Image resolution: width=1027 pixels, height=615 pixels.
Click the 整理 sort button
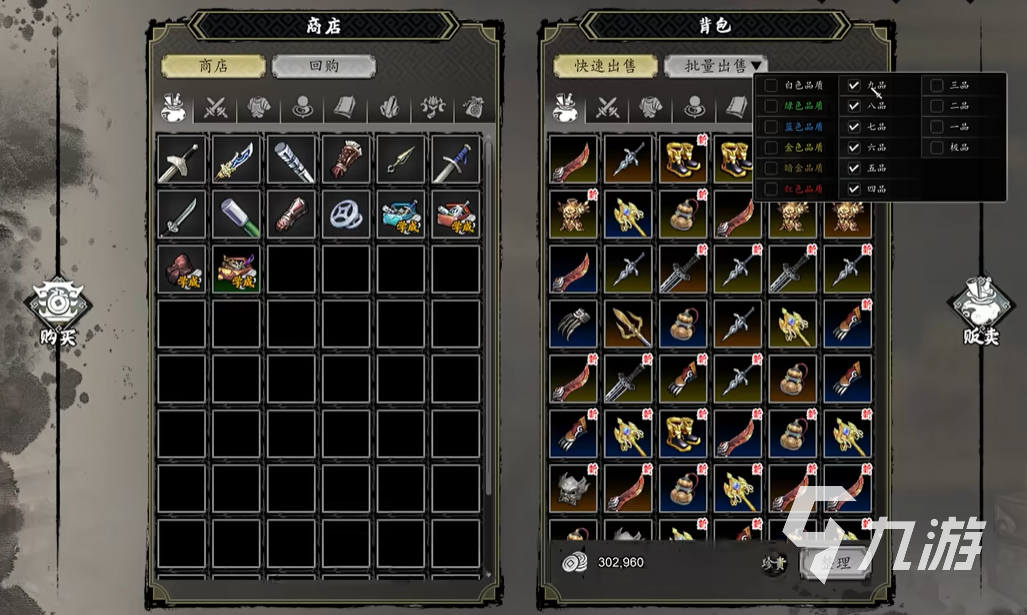click(x=836, y=563)
